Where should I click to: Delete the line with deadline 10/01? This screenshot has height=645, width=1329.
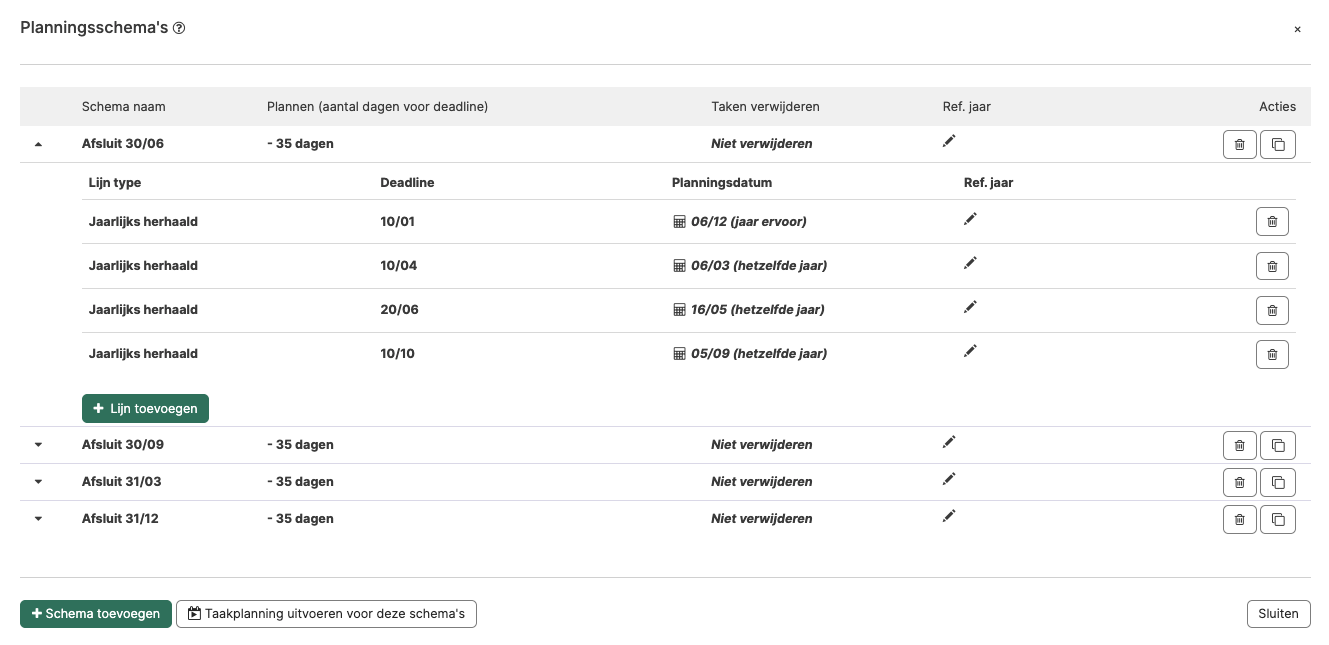point(1272,222)
